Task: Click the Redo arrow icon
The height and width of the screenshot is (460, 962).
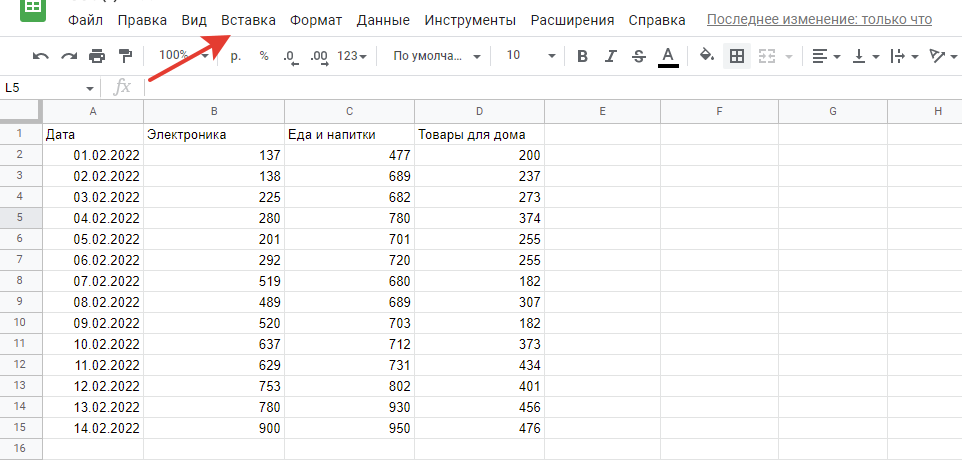Action: click(68, 56)
